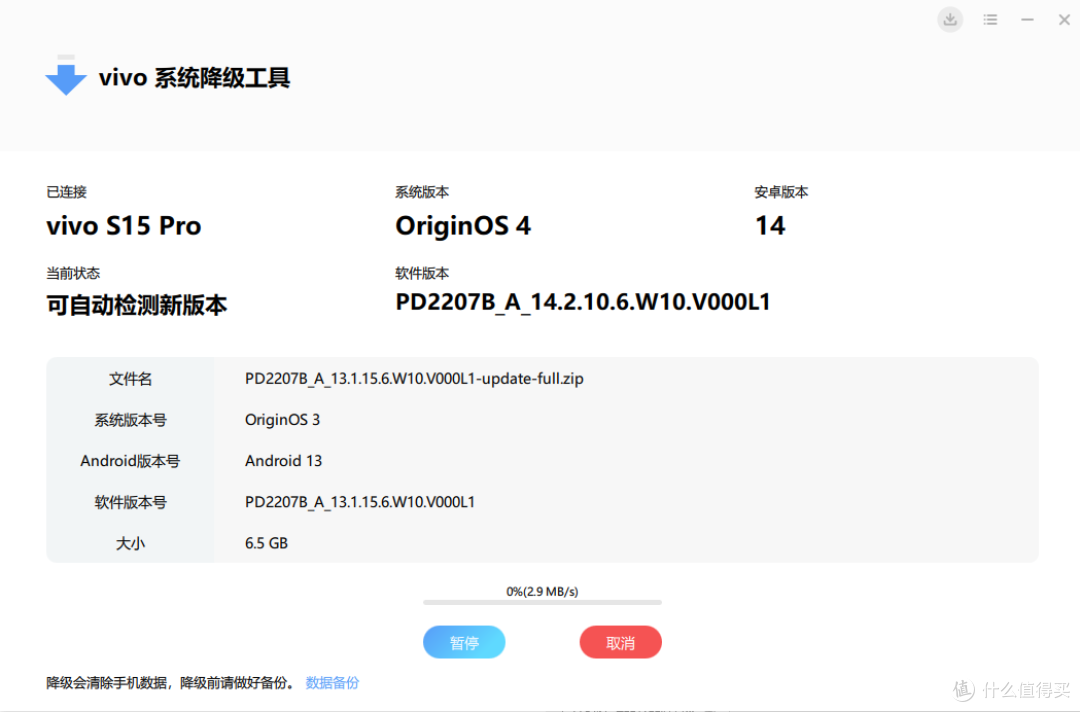Open the list menu icon
Viewport: 1080px width, 712px height.
pos(990,19)
